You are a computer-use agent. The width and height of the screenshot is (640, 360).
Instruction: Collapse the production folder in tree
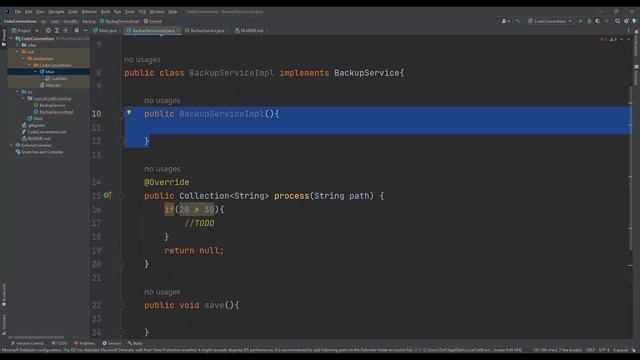click(23, 58)
